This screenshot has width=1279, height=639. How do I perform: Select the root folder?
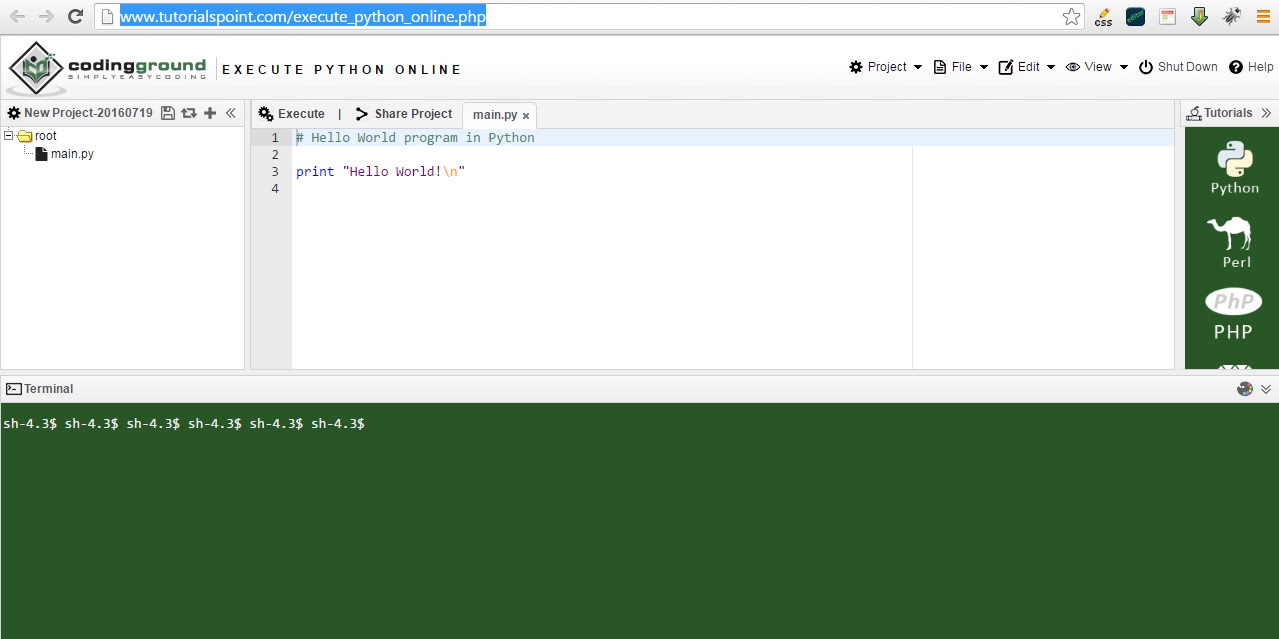point(46,136)
